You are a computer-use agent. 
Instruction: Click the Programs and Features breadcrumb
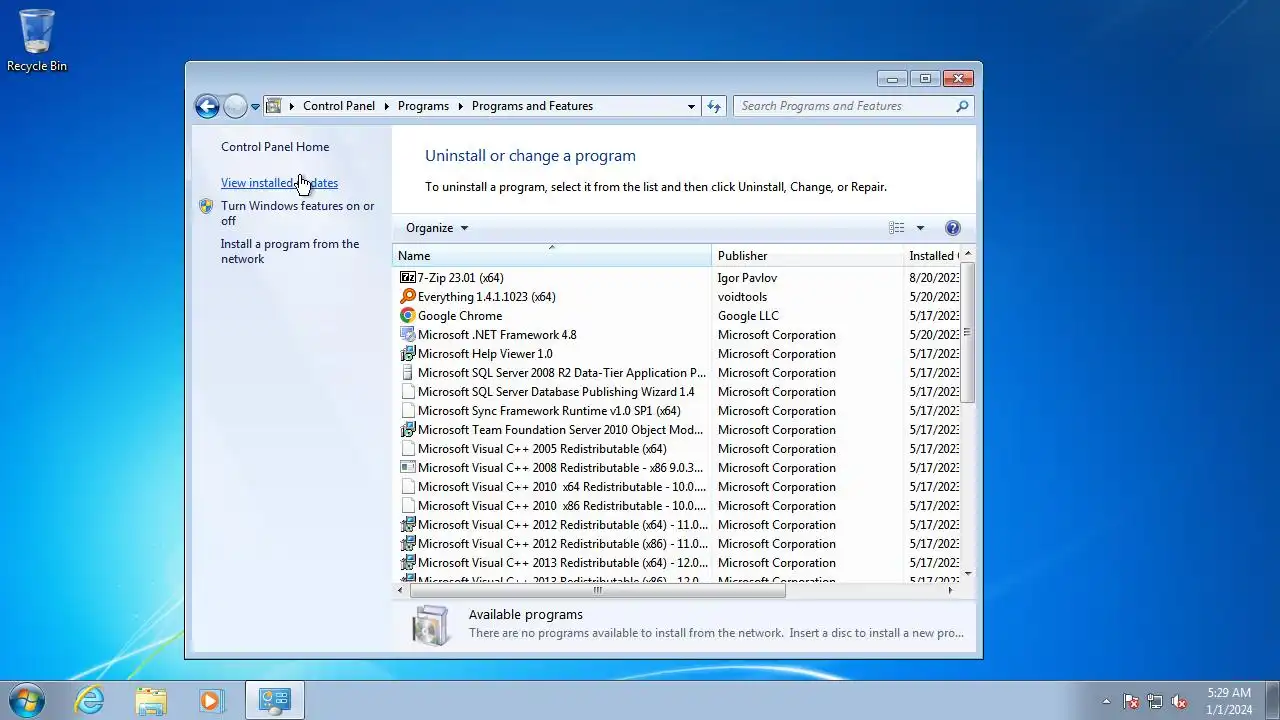pyautogui.click(x=532, y=106)
